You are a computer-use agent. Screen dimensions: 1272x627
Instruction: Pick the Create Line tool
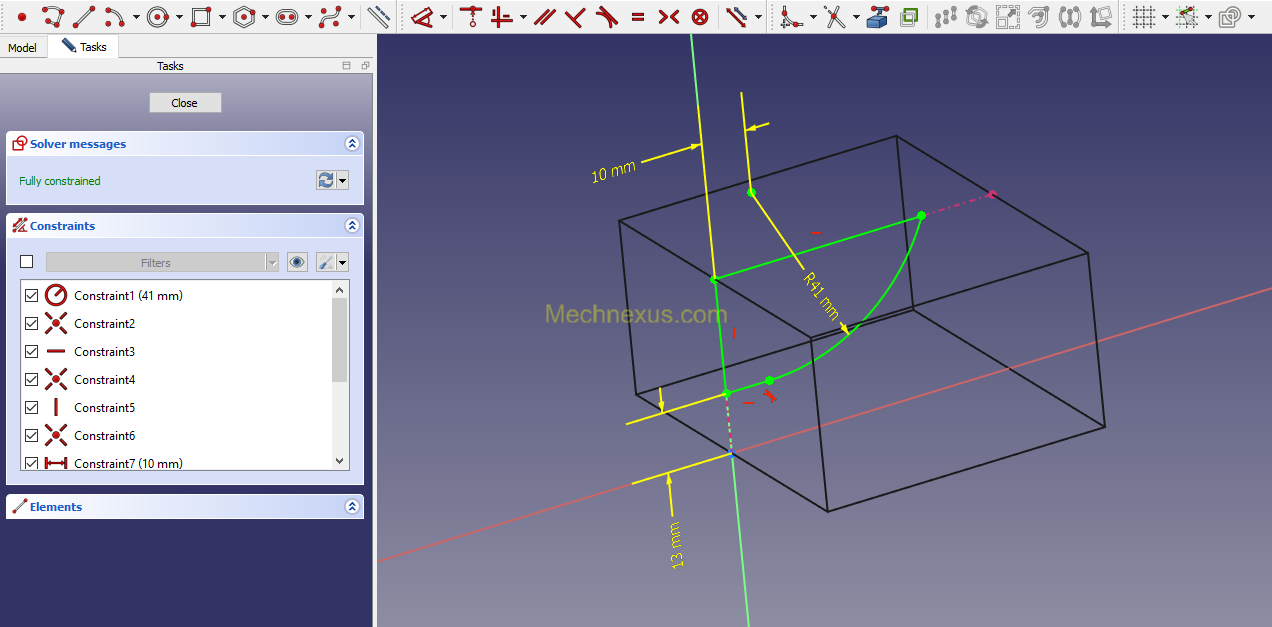click(x=84, y=17)
